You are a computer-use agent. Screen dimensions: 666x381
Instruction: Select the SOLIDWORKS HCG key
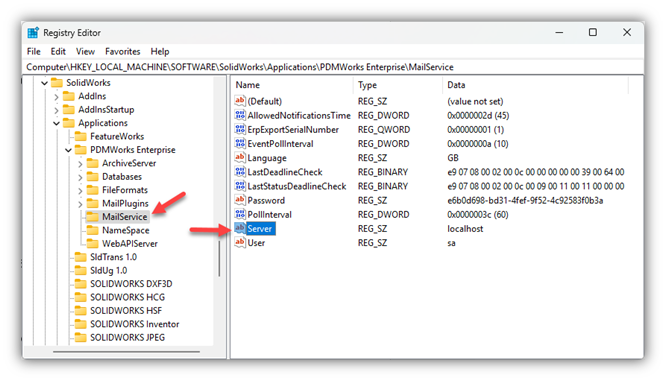[x=127, y=297]
